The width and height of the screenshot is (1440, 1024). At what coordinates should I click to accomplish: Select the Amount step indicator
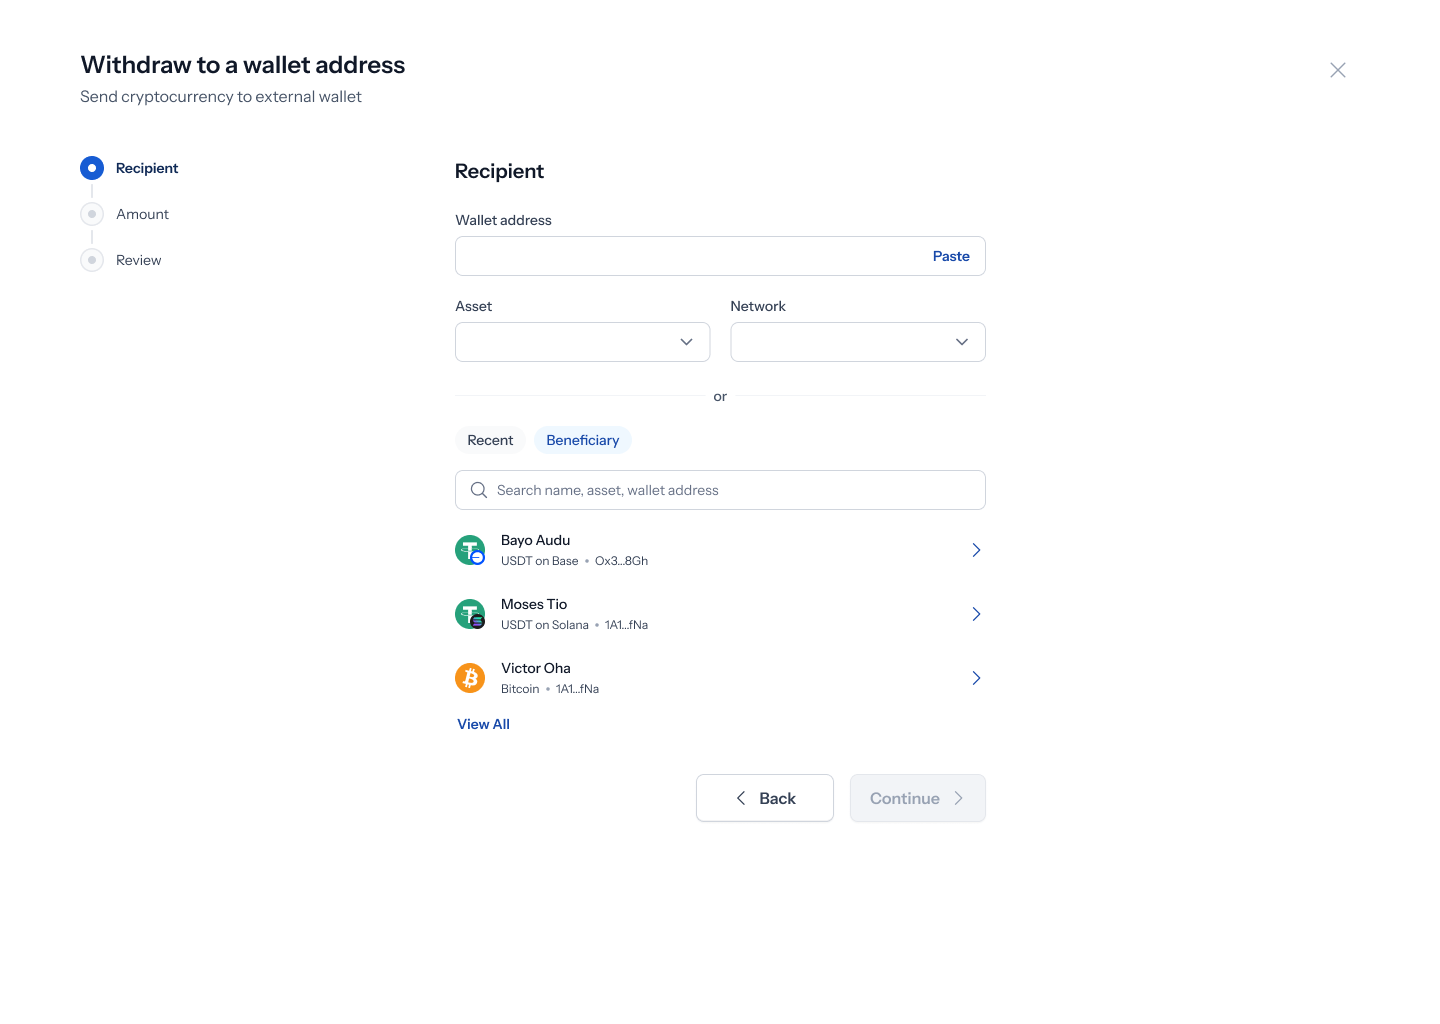[92, 214]
